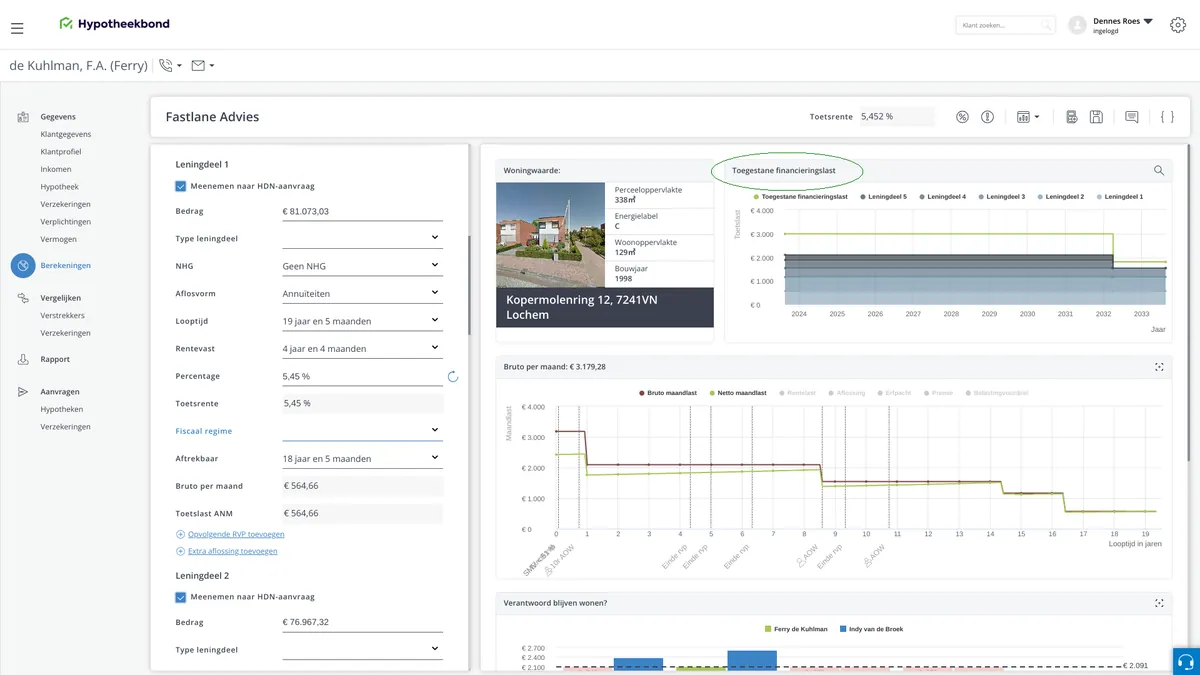The height and width of the screenshot is (675, 1200).
Task: Toggle Rentelast series in chart legend
Action: tap(797, 393)
